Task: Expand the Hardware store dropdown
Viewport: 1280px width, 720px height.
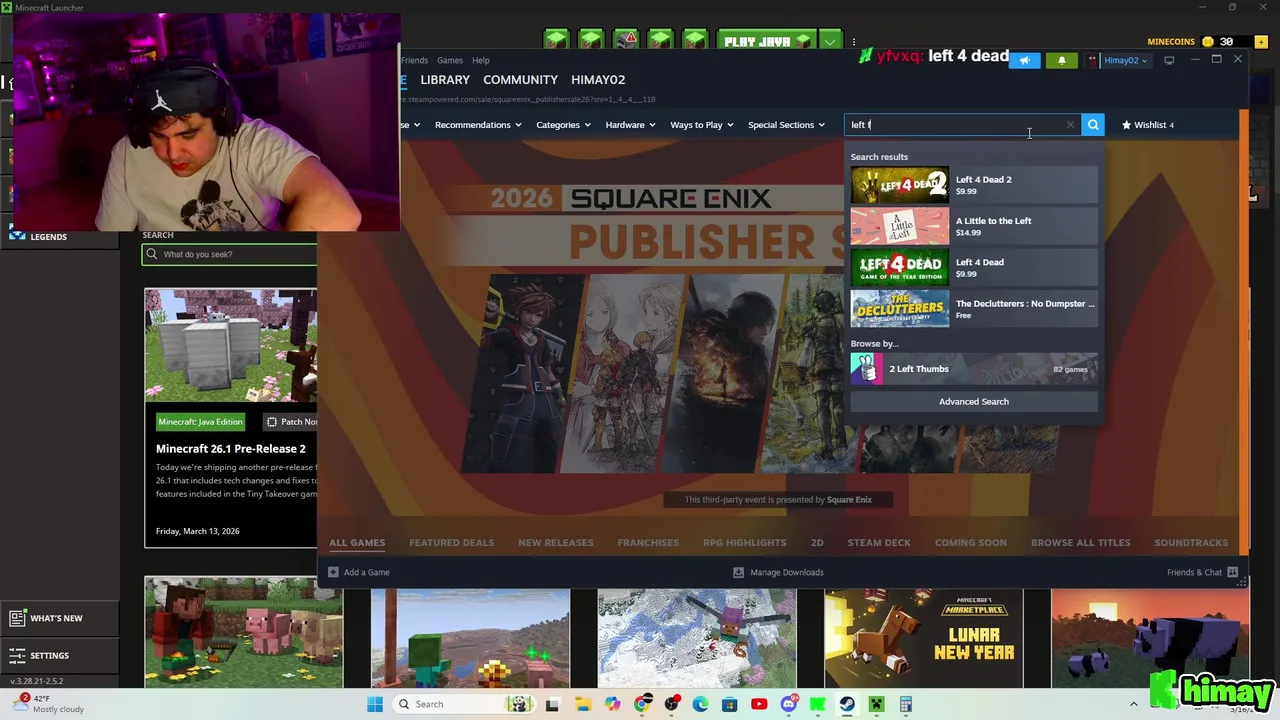Action: click(630, 125)
